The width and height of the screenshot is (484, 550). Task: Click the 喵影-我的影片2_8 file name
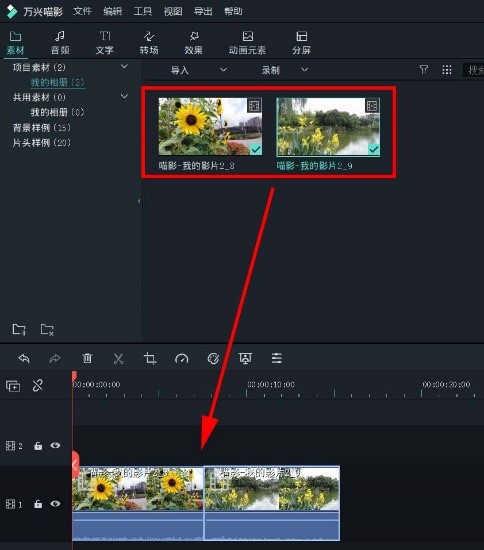196,166
